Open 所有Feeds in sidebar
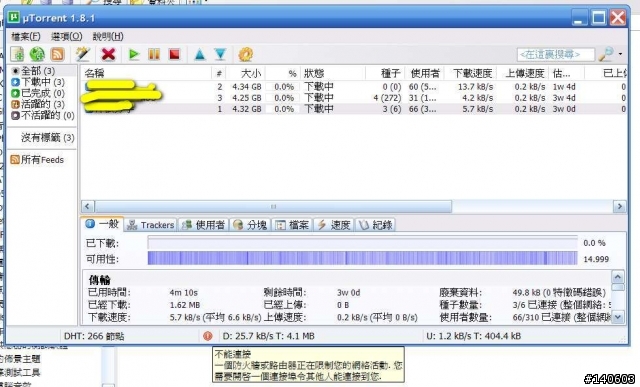 click(x=38, y=160)
